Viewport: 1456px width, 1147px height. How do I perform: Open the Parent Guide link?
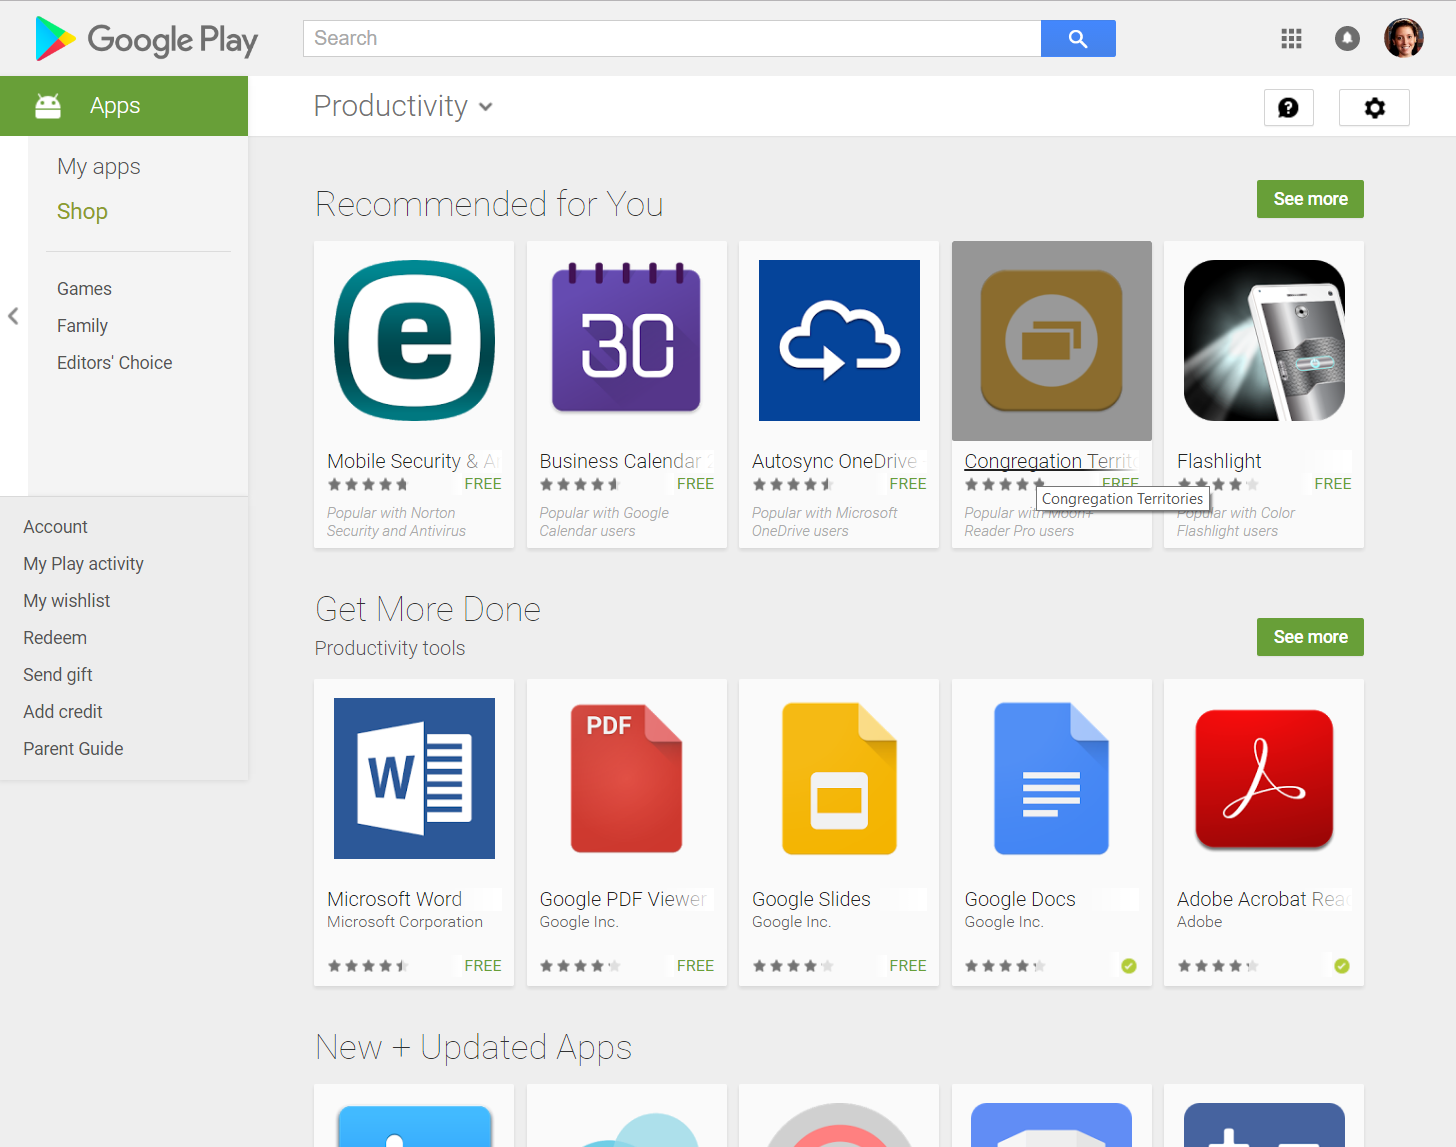[73, 749]
